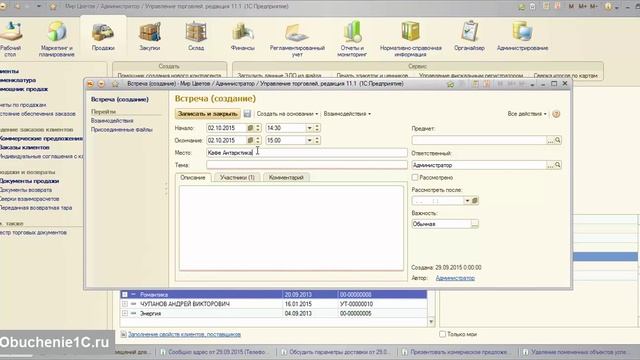Click the list scrollbar down arrow
The height and width of the screenshot is (360, 640).
431,322
